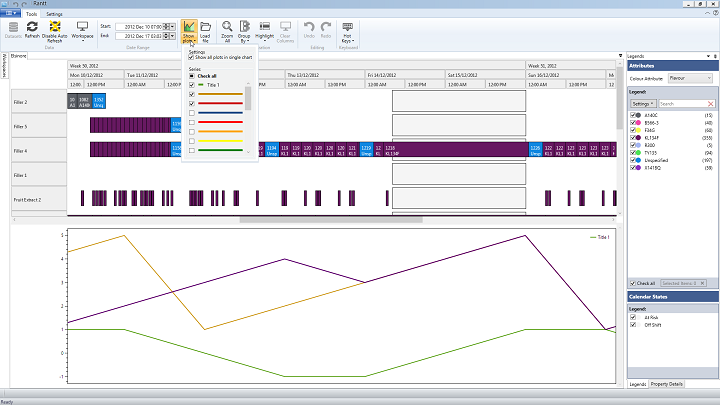The image size is (720, 405).
Task: Expand the legend Settings dropdown
Action: click(642, 103)
